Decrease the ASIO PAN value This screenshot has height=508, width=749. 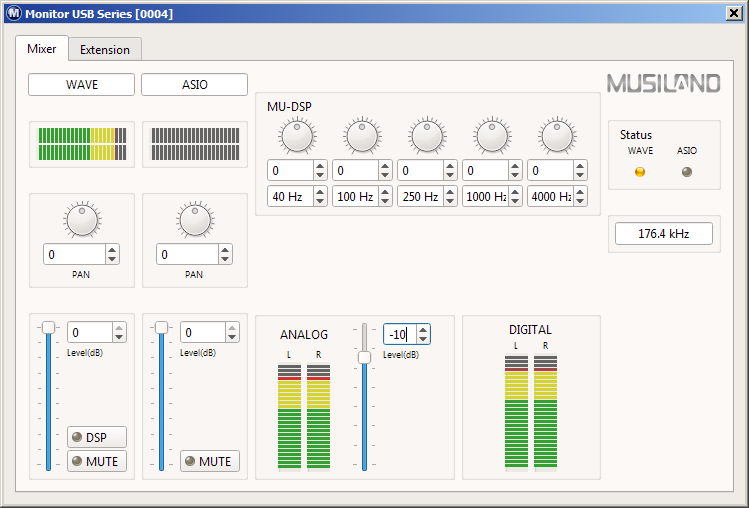(225, 259)
